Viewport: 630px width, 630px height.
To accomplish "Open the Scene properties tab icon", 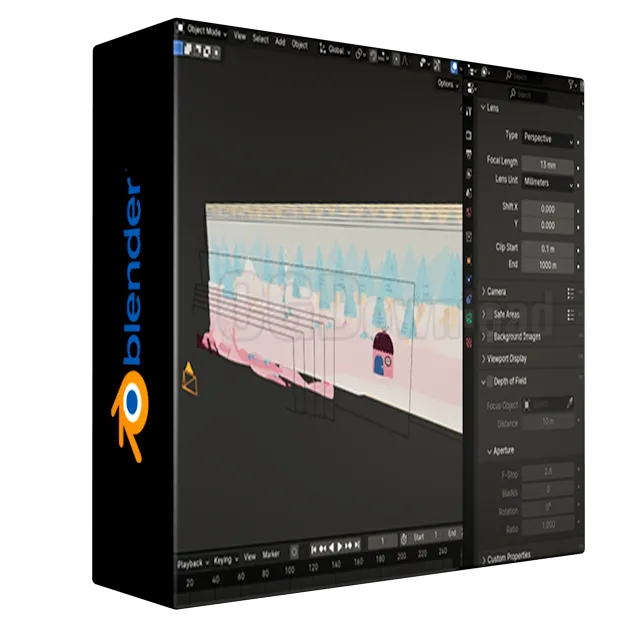I will tap(468, 193).
